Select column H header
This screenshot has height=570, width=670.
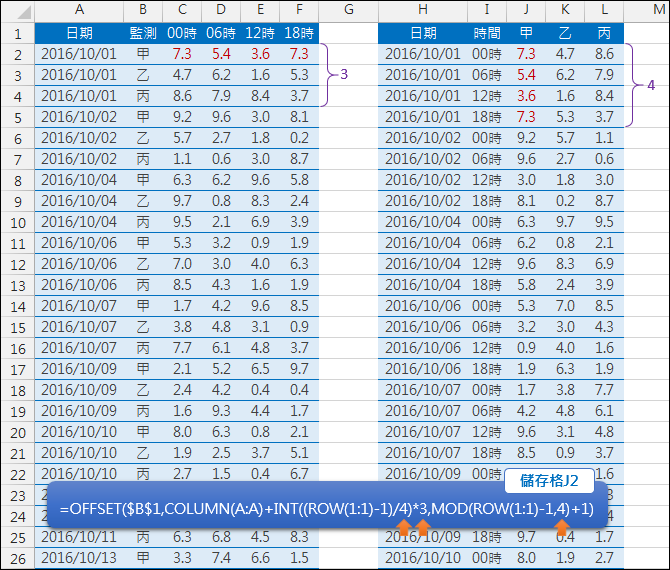coord(423,11)
